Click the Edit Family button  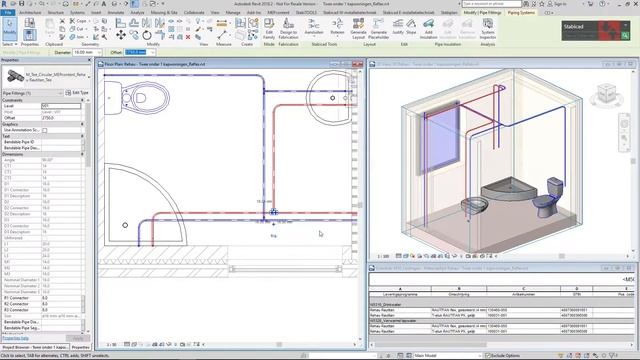pos(269,29)
